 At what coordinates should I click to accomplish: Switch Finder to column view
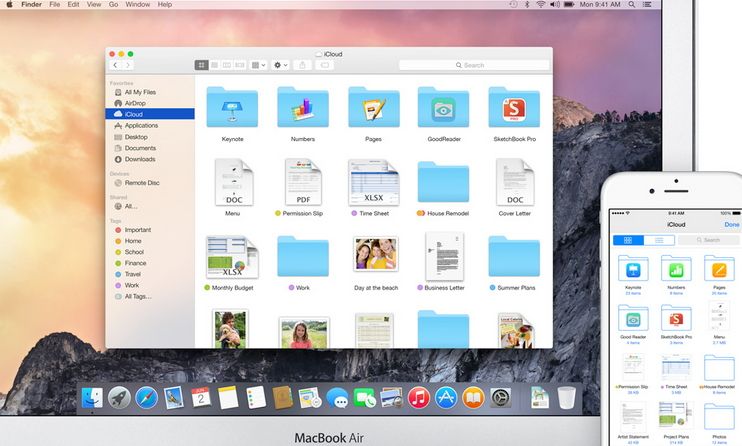pos(227,65)
